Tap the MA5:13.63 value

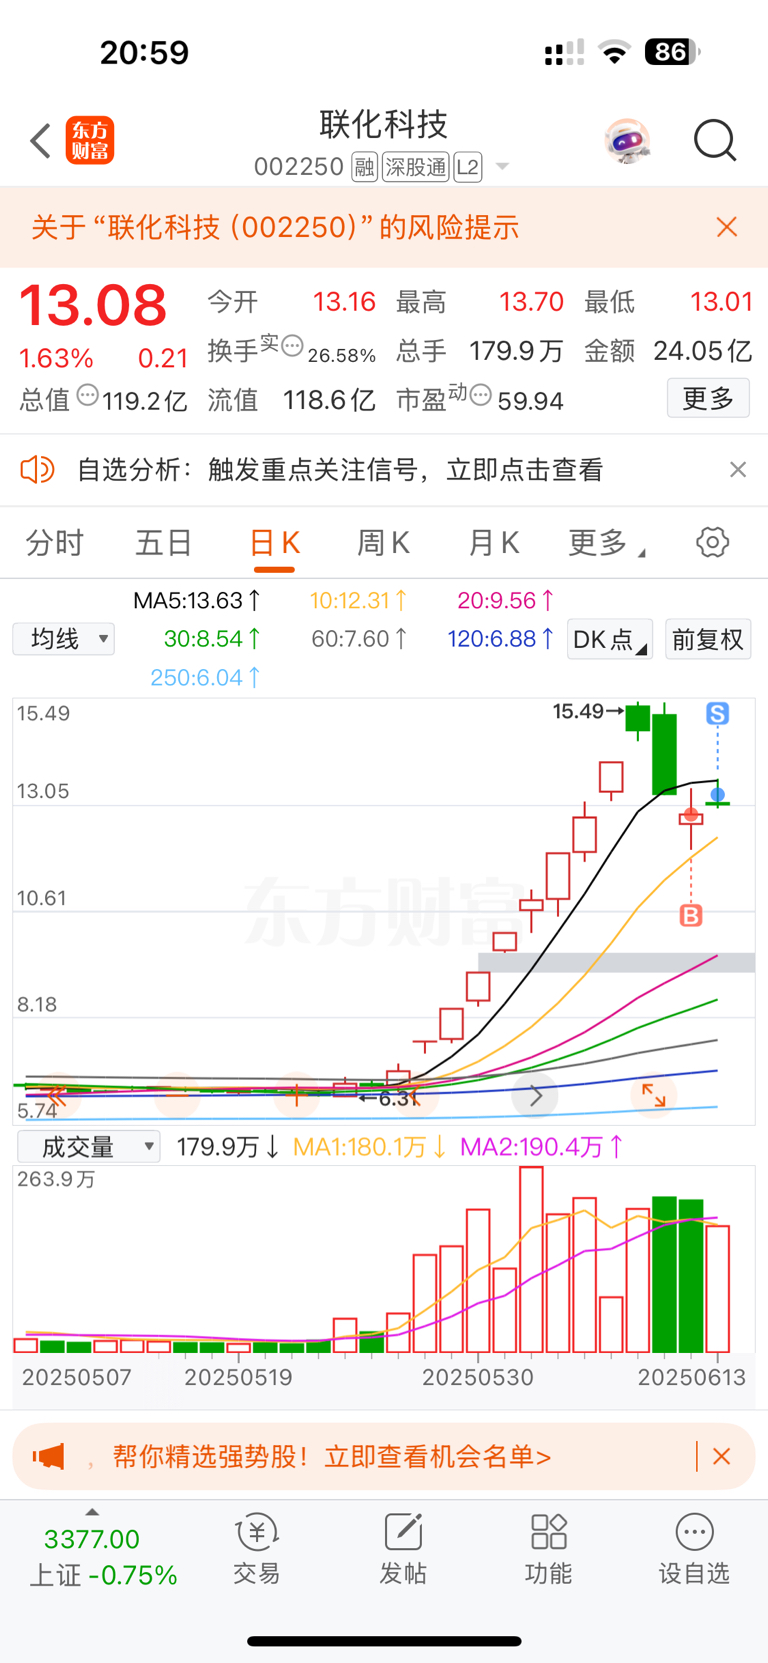pyautogui.click(x=197, y=601)
